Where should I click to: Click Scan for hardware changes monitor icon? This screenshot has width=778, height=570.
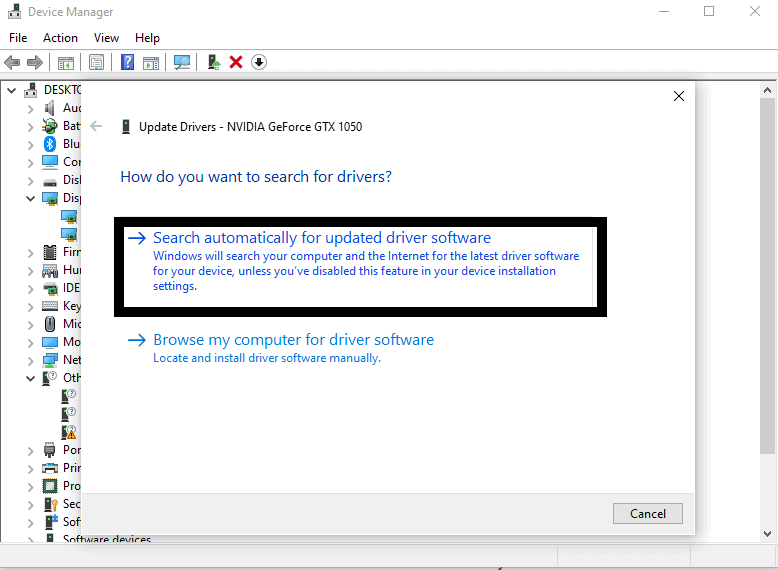point(182,62)
